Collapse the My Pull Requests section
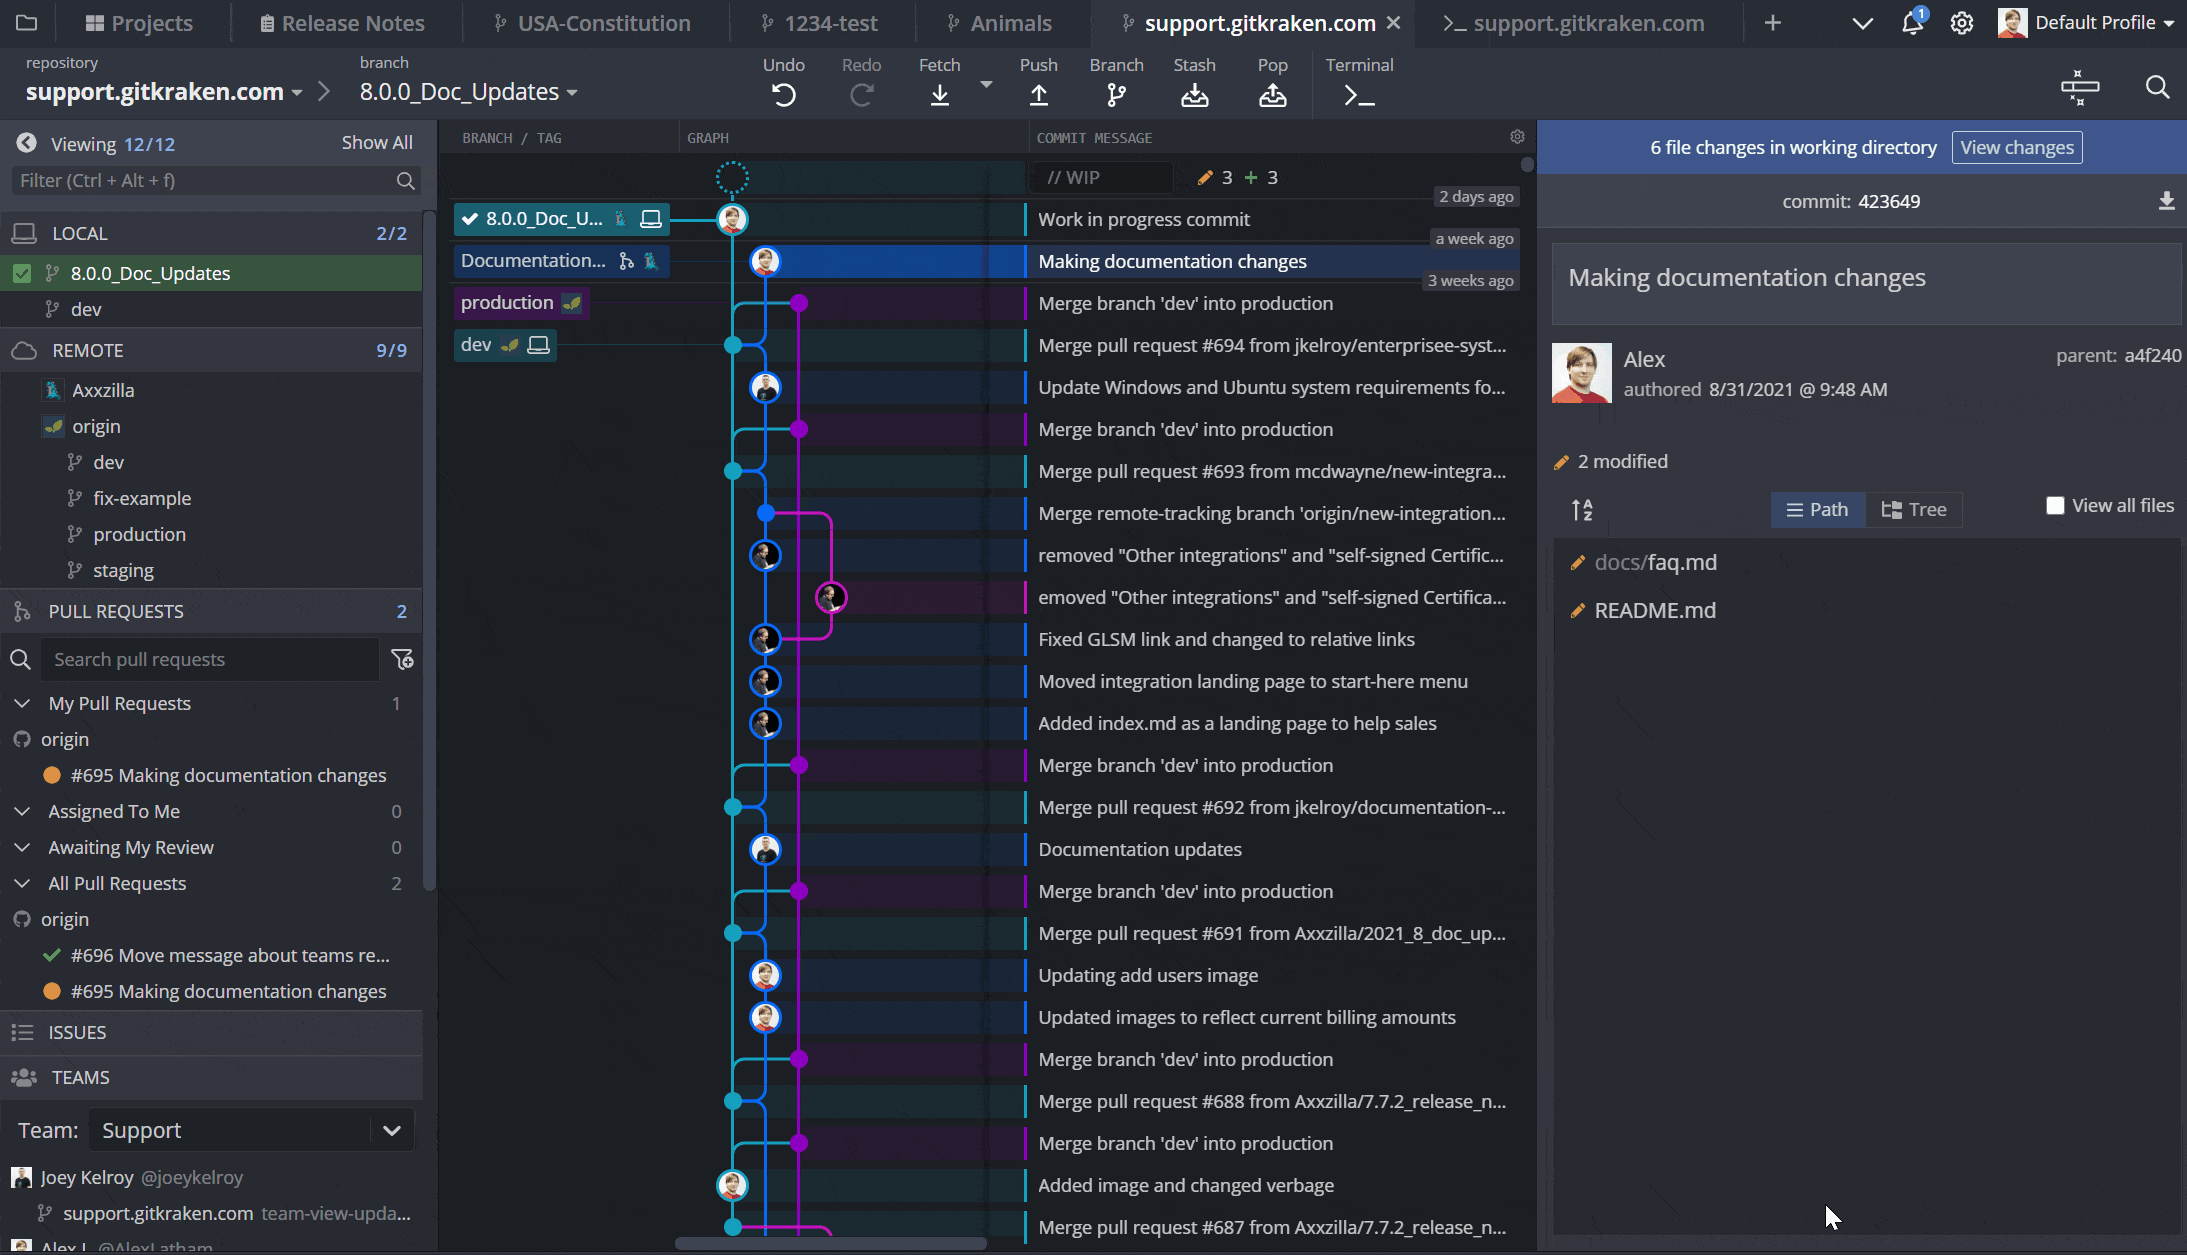 point(22,703)
